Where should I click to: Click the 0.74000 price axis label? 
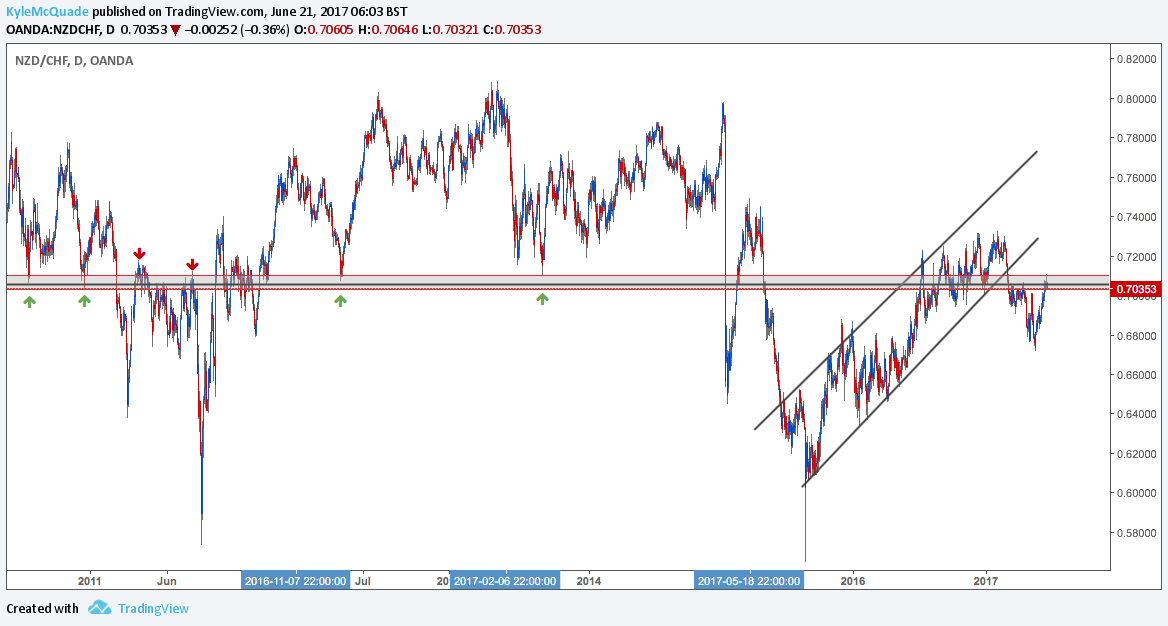click(x=1136, y=218)
